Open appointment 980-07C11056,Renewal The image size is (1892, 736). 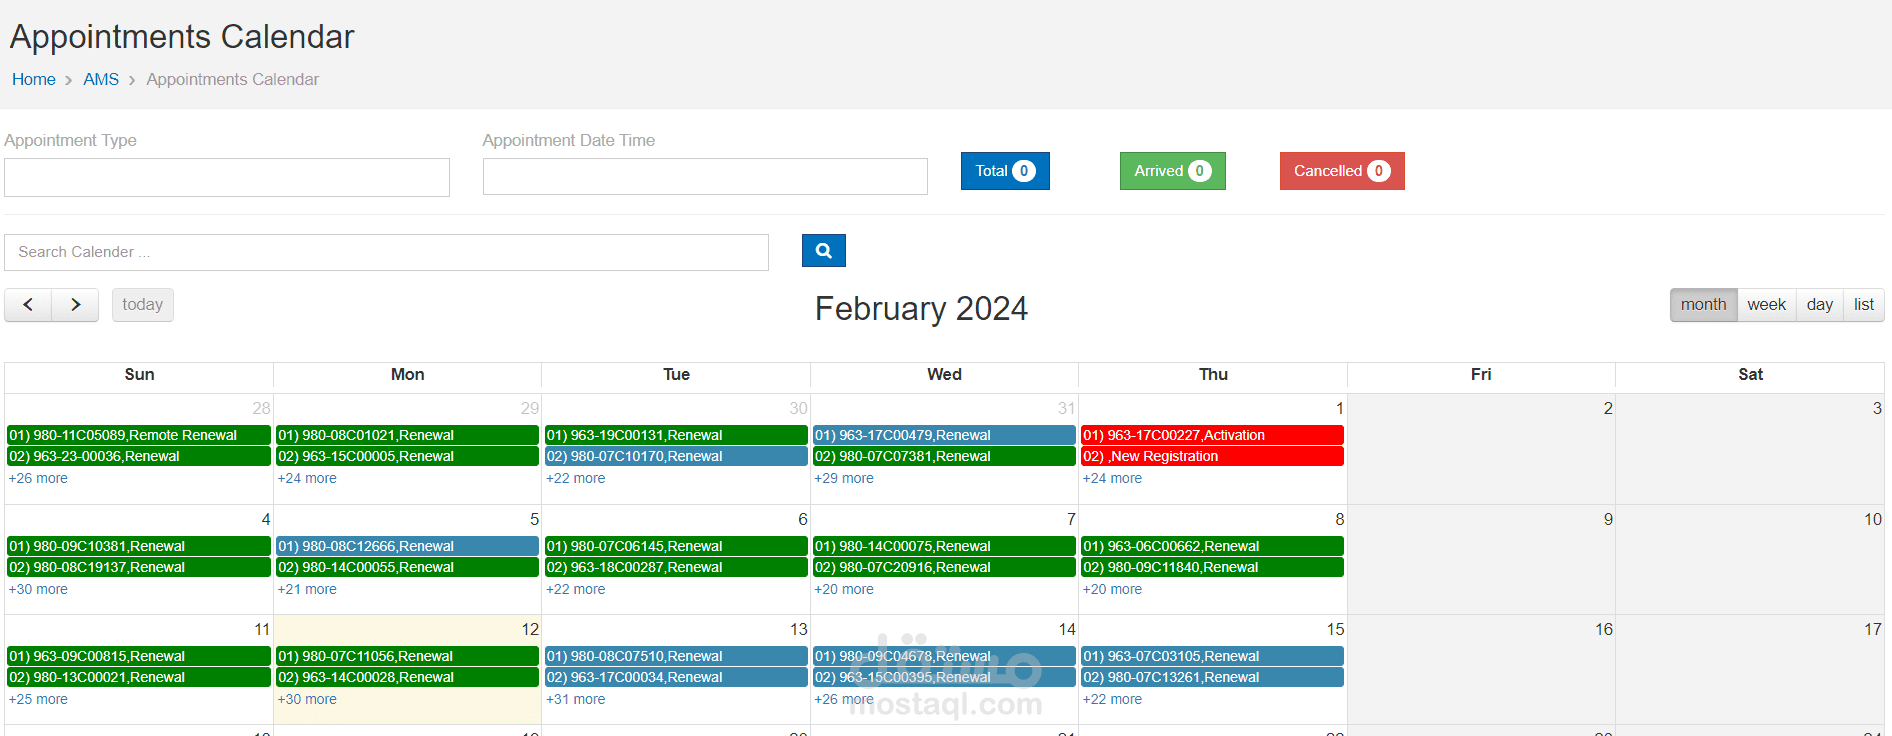(408, 656)
